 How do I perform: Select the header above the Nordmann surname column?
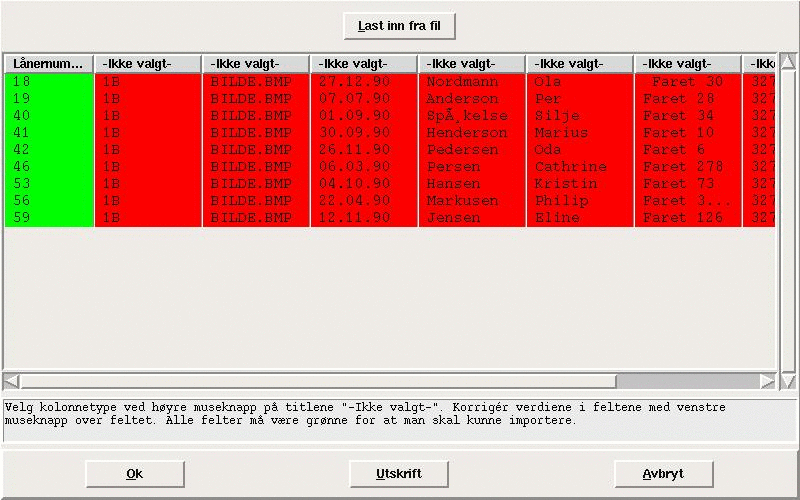pyautogui.click(x=471, y=64)
